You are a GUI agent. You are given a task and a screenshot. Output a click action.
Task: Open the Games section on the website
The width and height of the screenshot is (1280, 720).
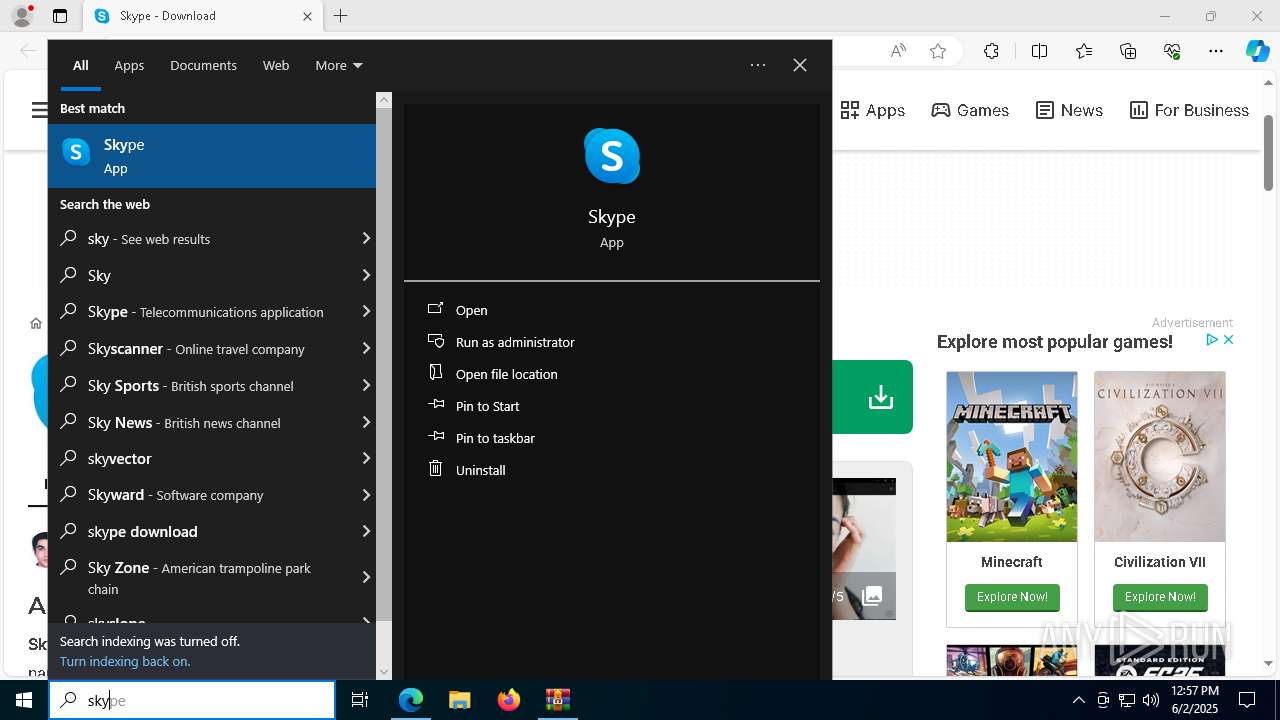pos(970,110)
